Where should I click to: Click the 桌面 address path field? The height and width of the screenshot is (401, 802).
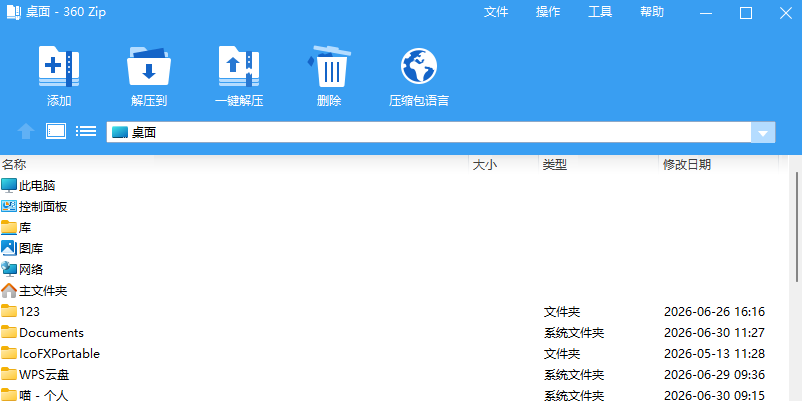point(429,132)
